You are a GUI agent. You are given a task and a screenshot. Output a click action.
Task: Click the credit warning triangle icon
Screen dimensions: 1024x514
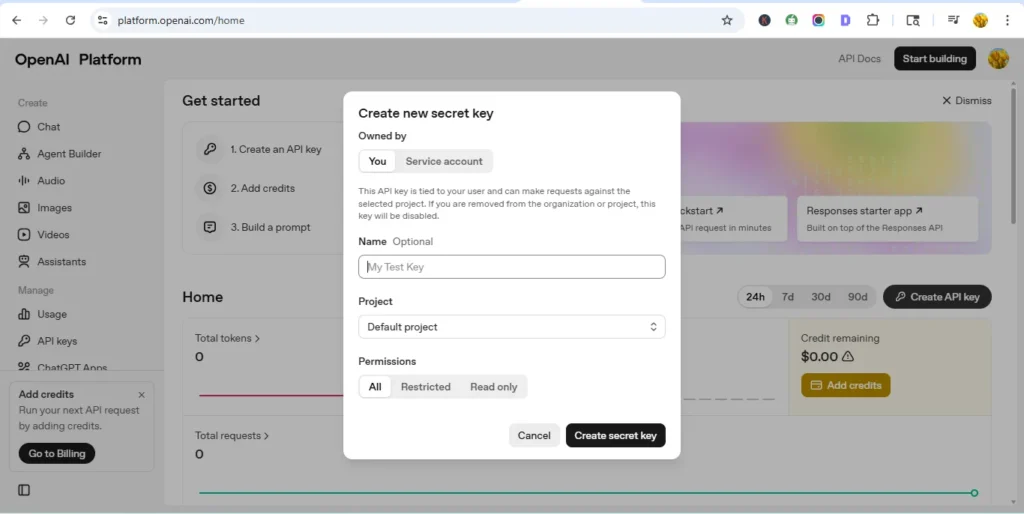click(x=848, y=357)
